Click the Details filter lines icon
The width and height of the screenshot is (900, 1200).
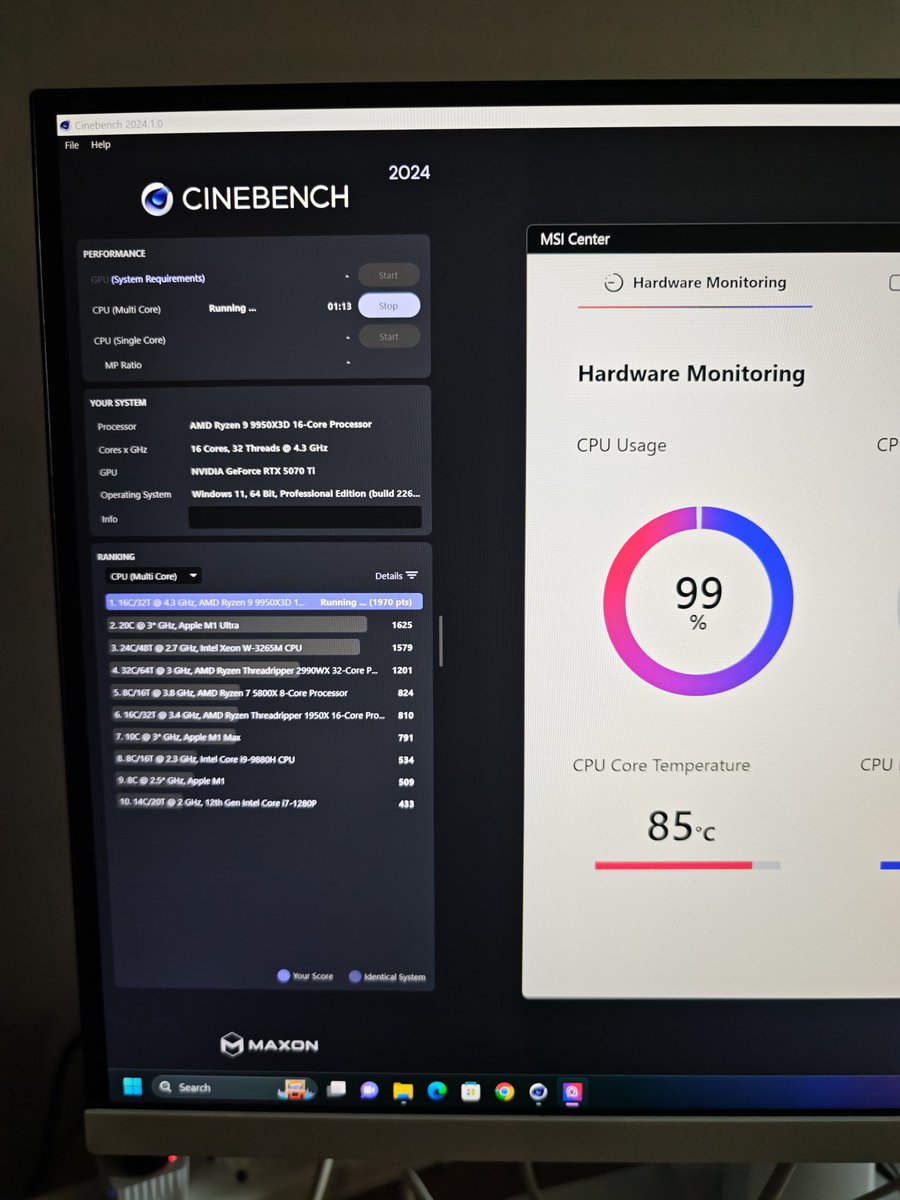tap(411, 576)
